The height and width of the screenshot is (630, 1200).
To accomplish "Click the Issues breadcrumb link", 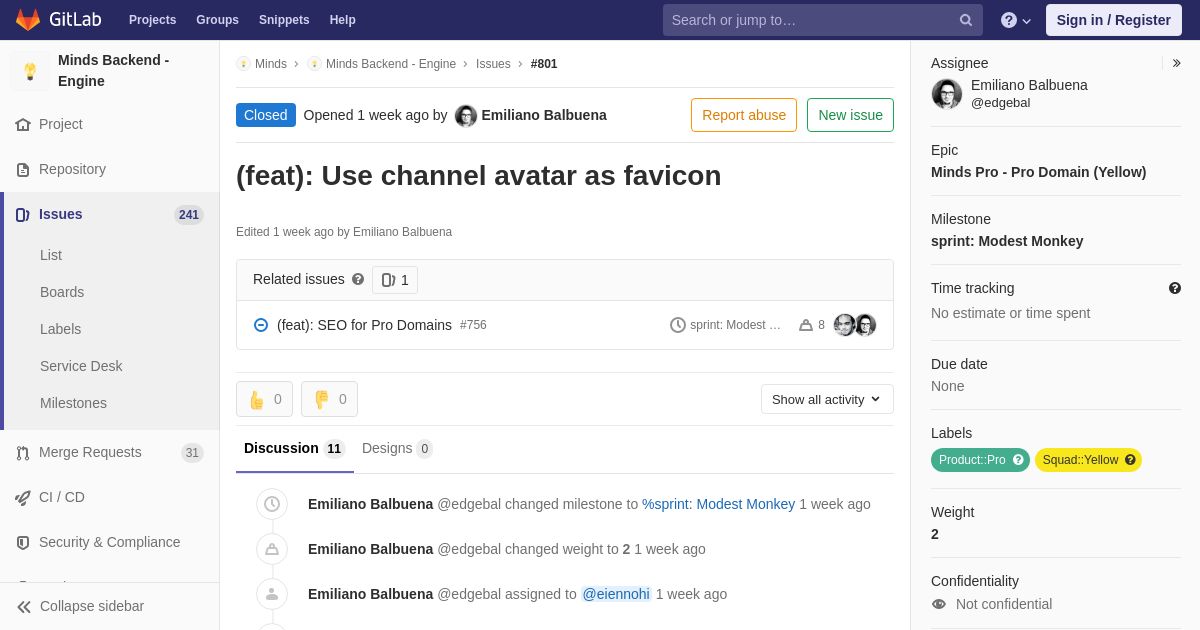I will pyautogui.click(x=493, y=64).
